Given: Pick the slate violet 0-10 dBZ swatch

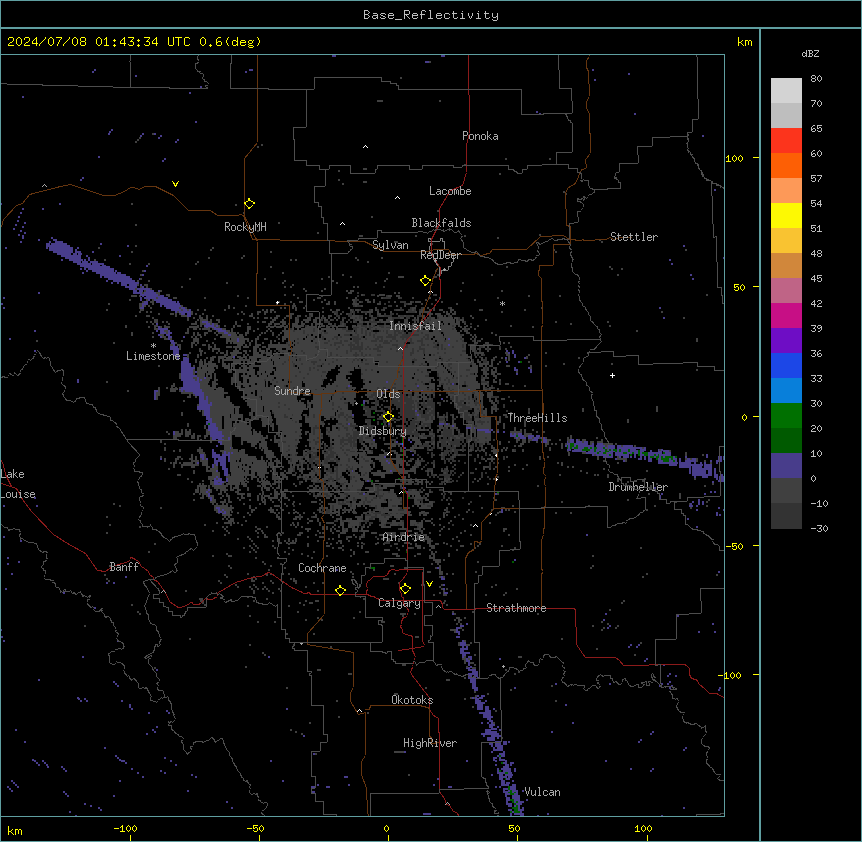Looking at the screenshot, I should (x=786, y=466).
